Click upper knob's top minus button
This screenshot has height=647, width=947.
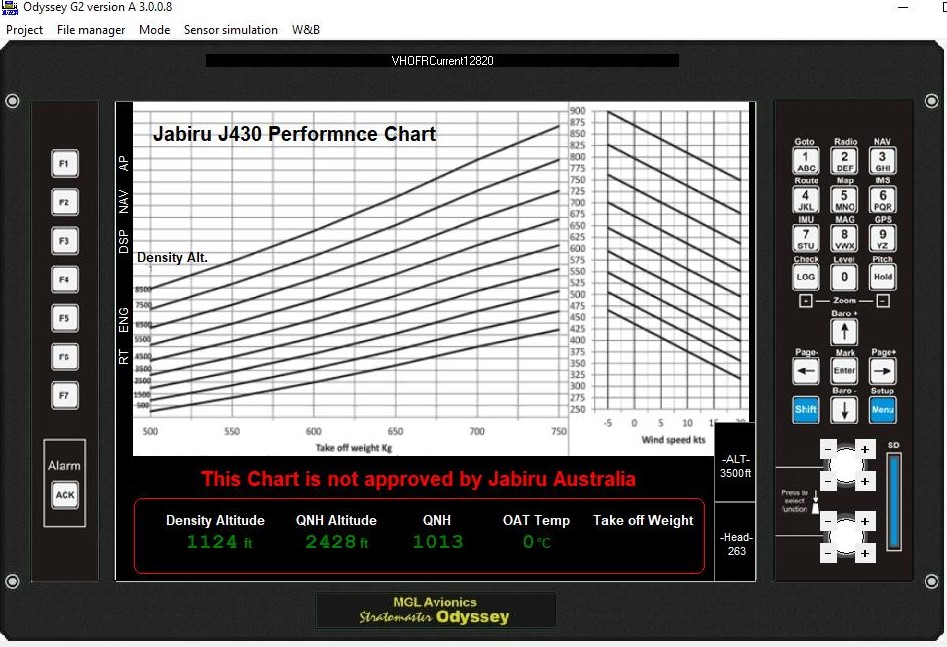(827, 449)
